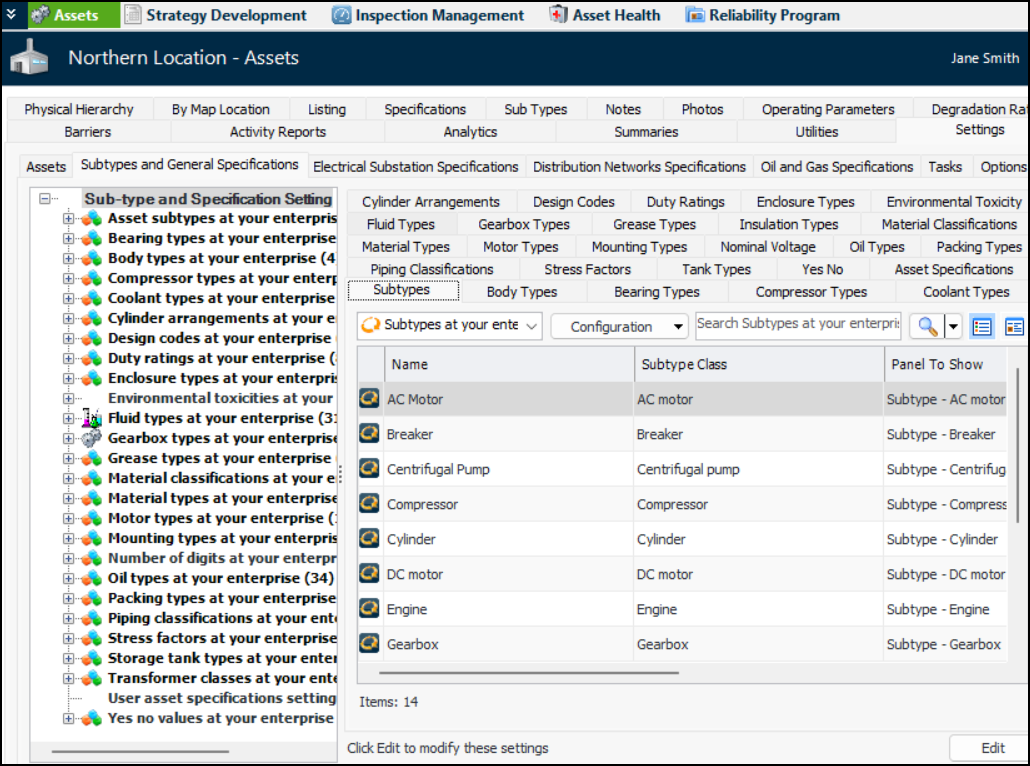Open the search options dropdown arrow
Screen dimensions: 1030x766
(953, 326)
